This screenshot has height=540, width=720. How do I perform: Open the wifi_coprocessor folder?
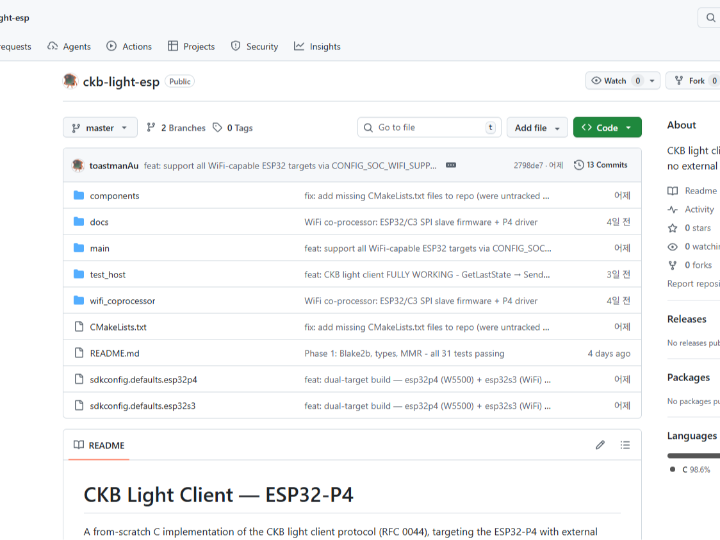coord(122,301)
